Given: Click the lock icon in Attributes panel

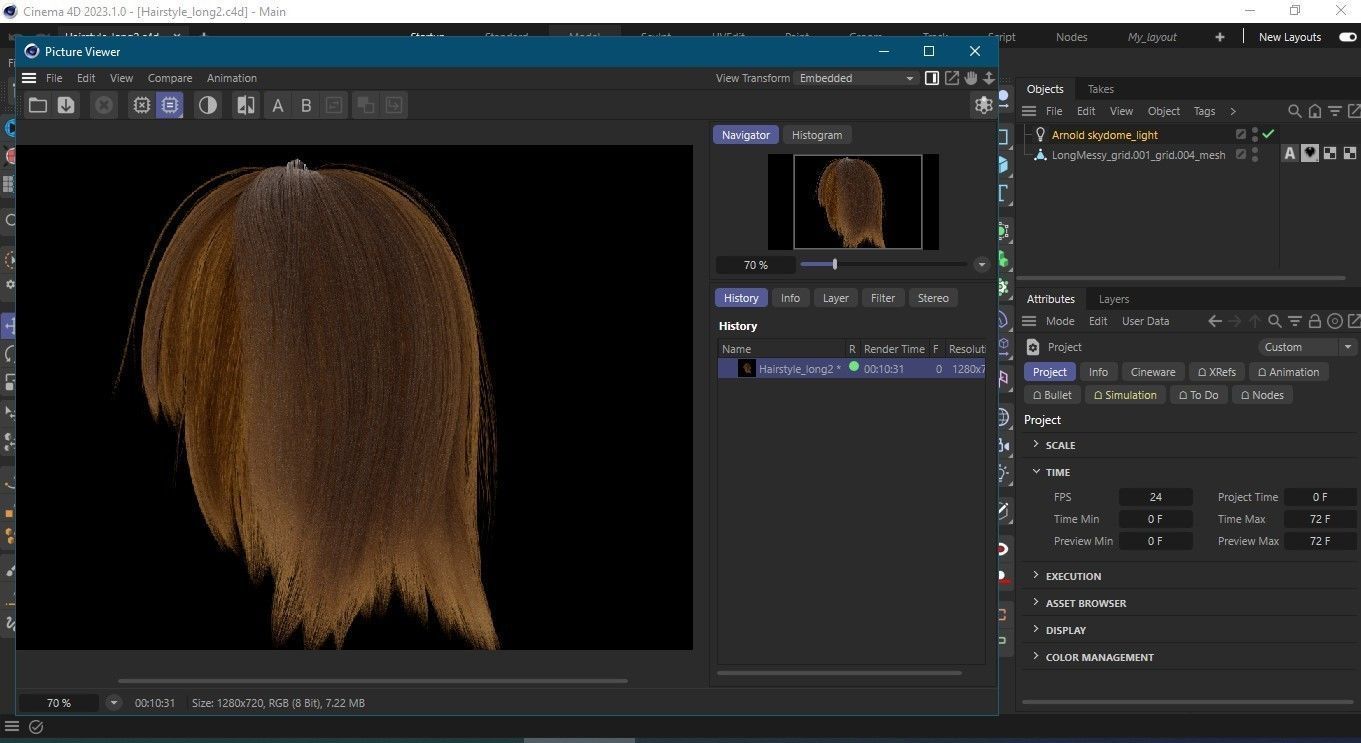Looking at the screenshot, I should pyautogui.click(x=1315, y=321).
